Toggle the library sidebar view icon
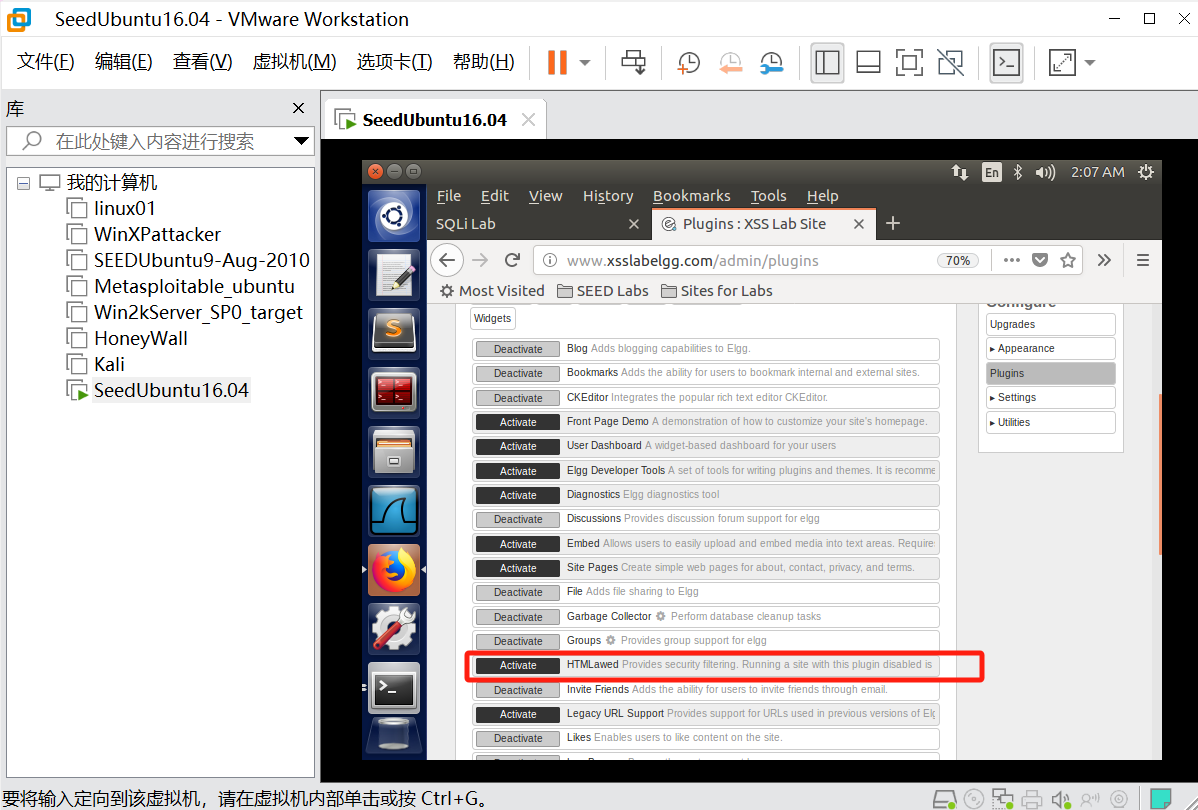The height and width of the screenshot is (810, 1198). tap(827, 63)
